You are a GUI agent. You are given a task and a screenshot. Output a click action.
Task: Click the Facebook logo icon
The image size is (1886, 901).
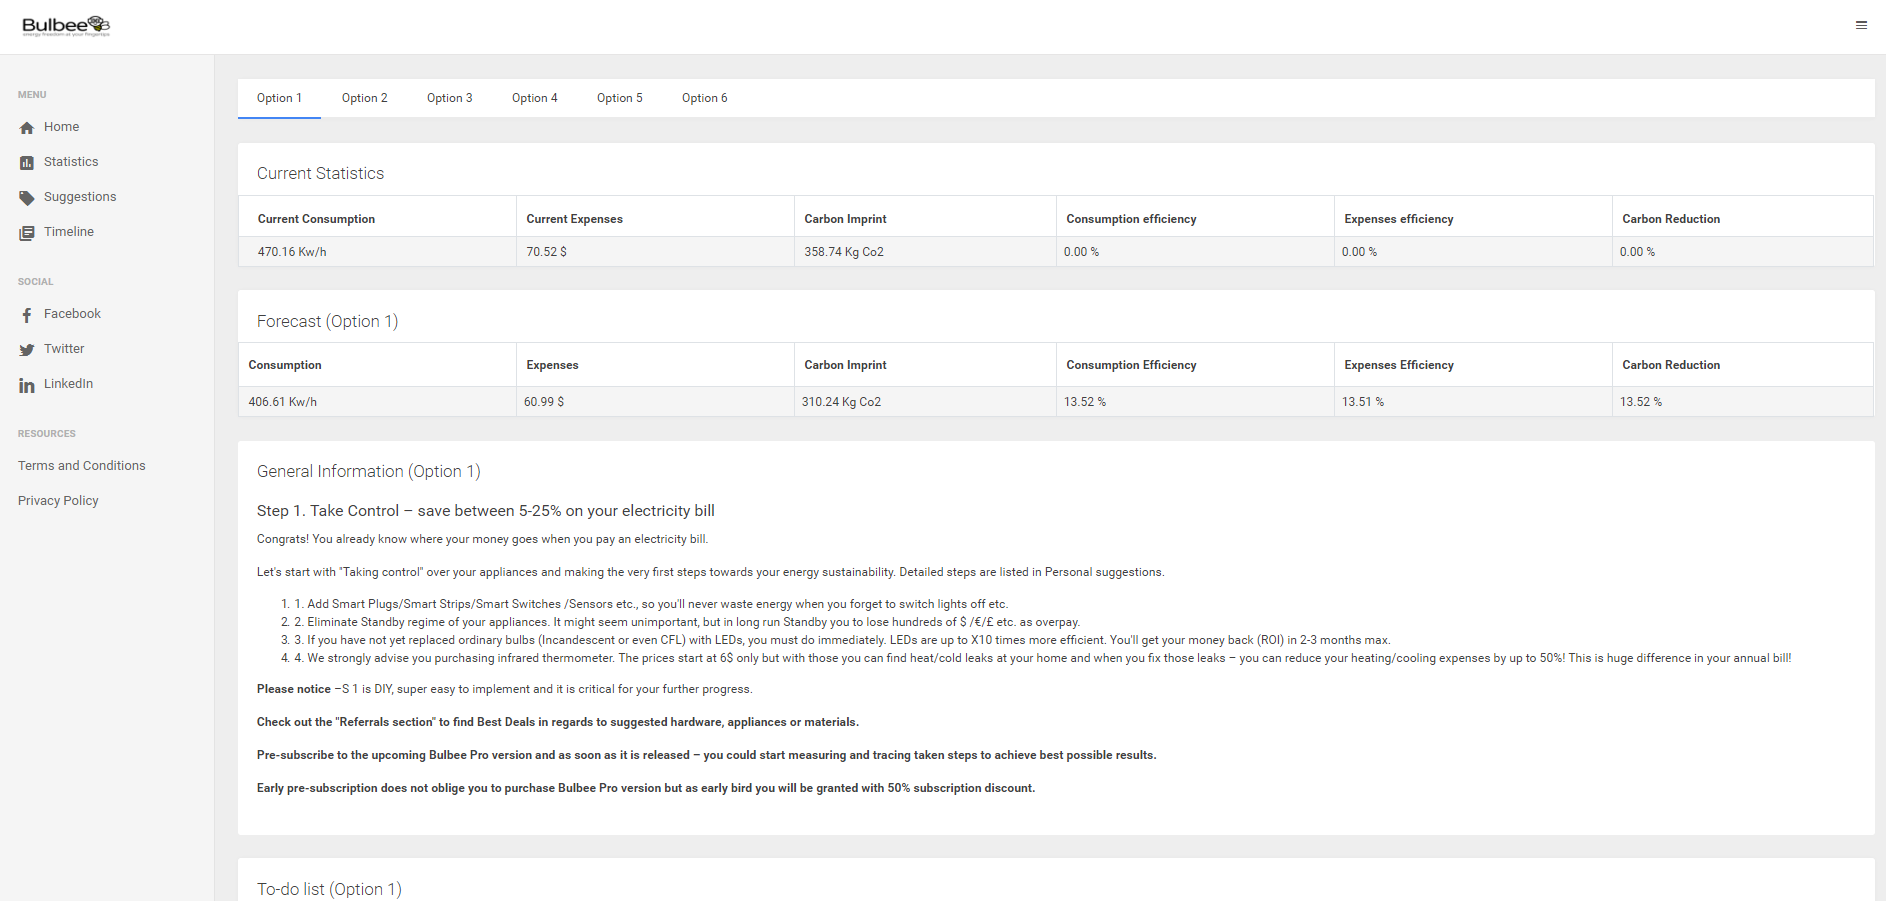coord(27,315)
